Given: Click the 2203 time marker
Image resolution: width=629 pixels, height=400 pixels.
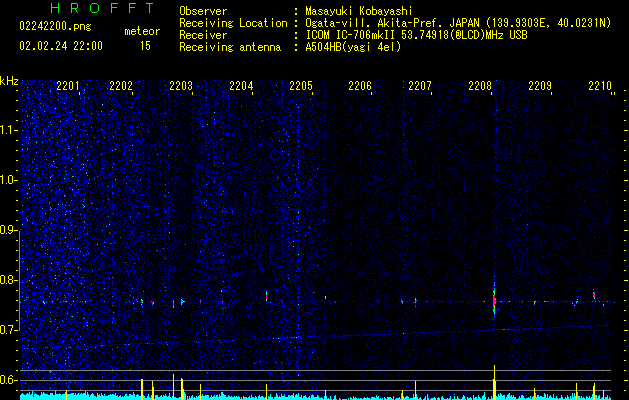Looking at the screenshot, I should point(181,86).
